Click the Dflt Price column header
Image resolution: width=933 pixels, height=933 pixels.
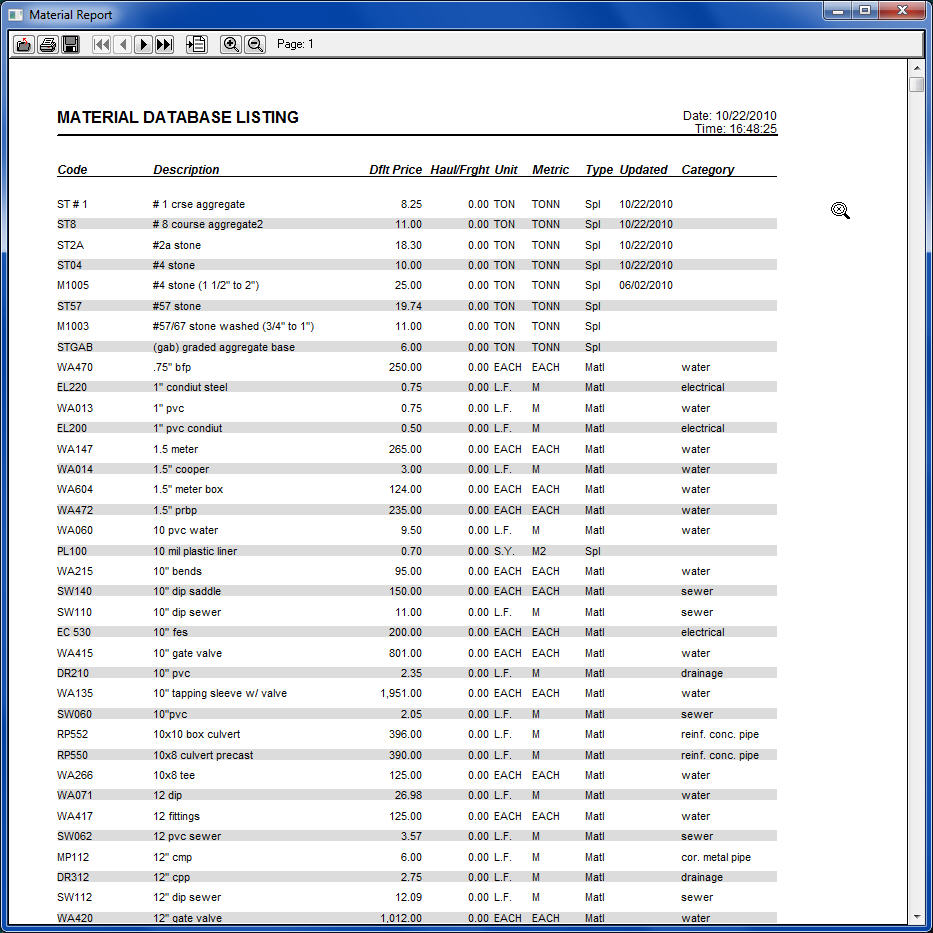click(x=395, y=170)
